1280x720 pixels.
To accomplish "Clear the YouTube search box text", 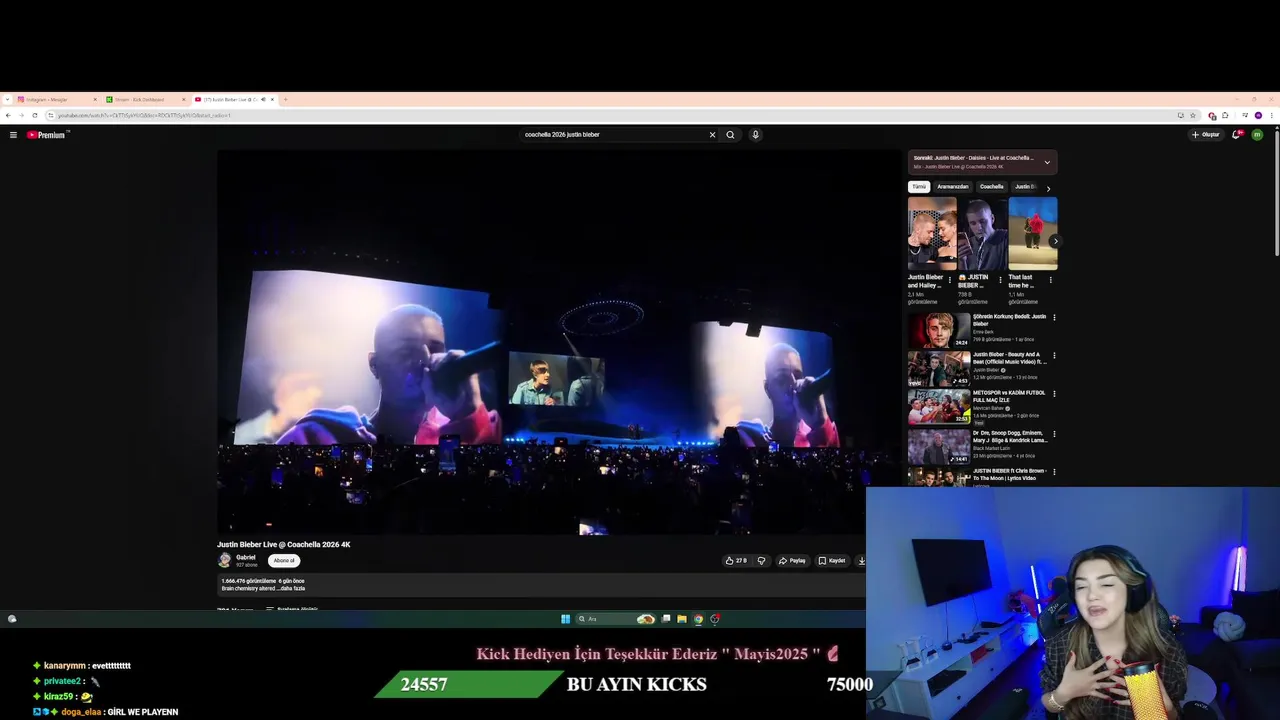I will click(712, 134).
